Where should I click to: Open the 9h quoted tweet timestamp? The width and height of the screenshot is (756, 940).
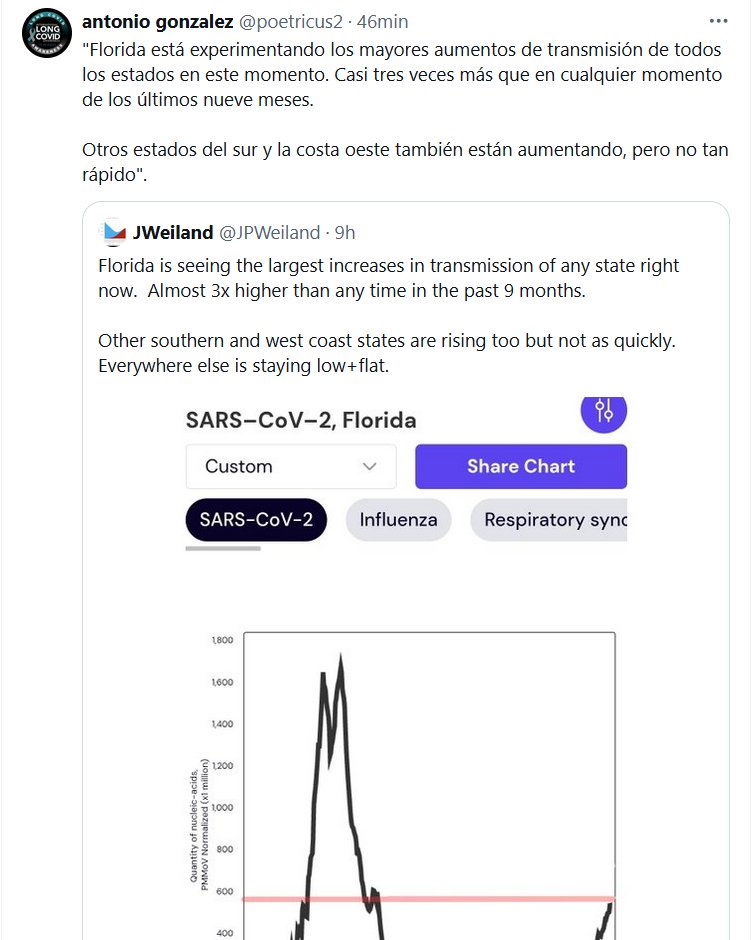345,233
